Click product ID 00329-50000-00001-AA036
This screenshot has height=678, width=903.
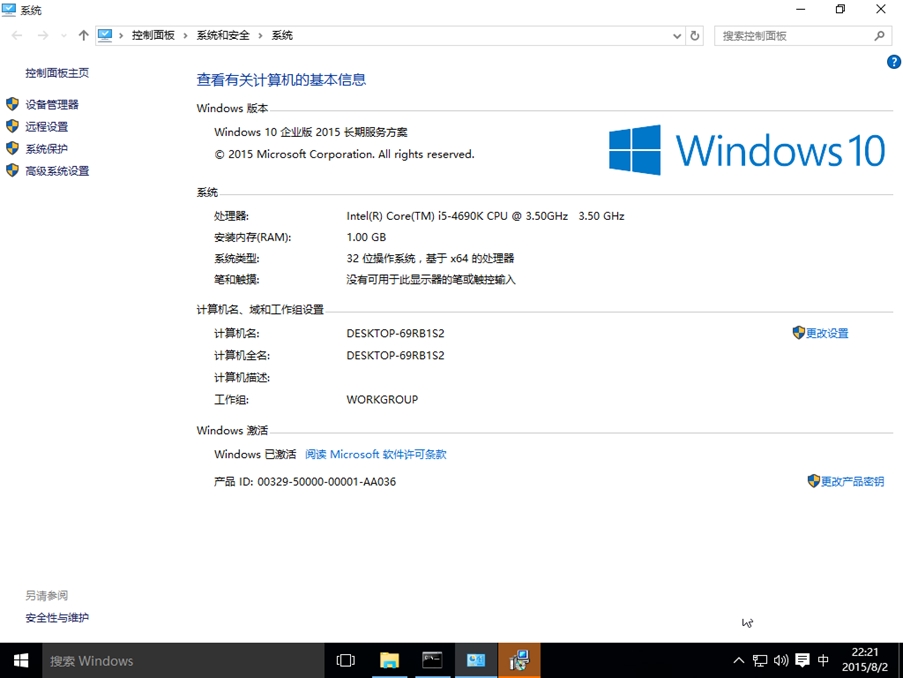point(327,482)
